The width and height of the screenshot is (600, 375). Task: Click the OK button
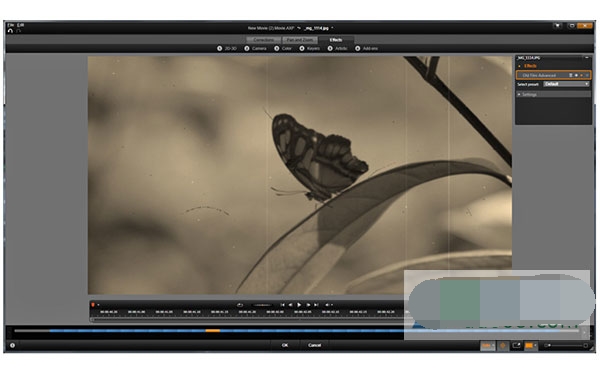pyautogui.click(x=285, y=345)
